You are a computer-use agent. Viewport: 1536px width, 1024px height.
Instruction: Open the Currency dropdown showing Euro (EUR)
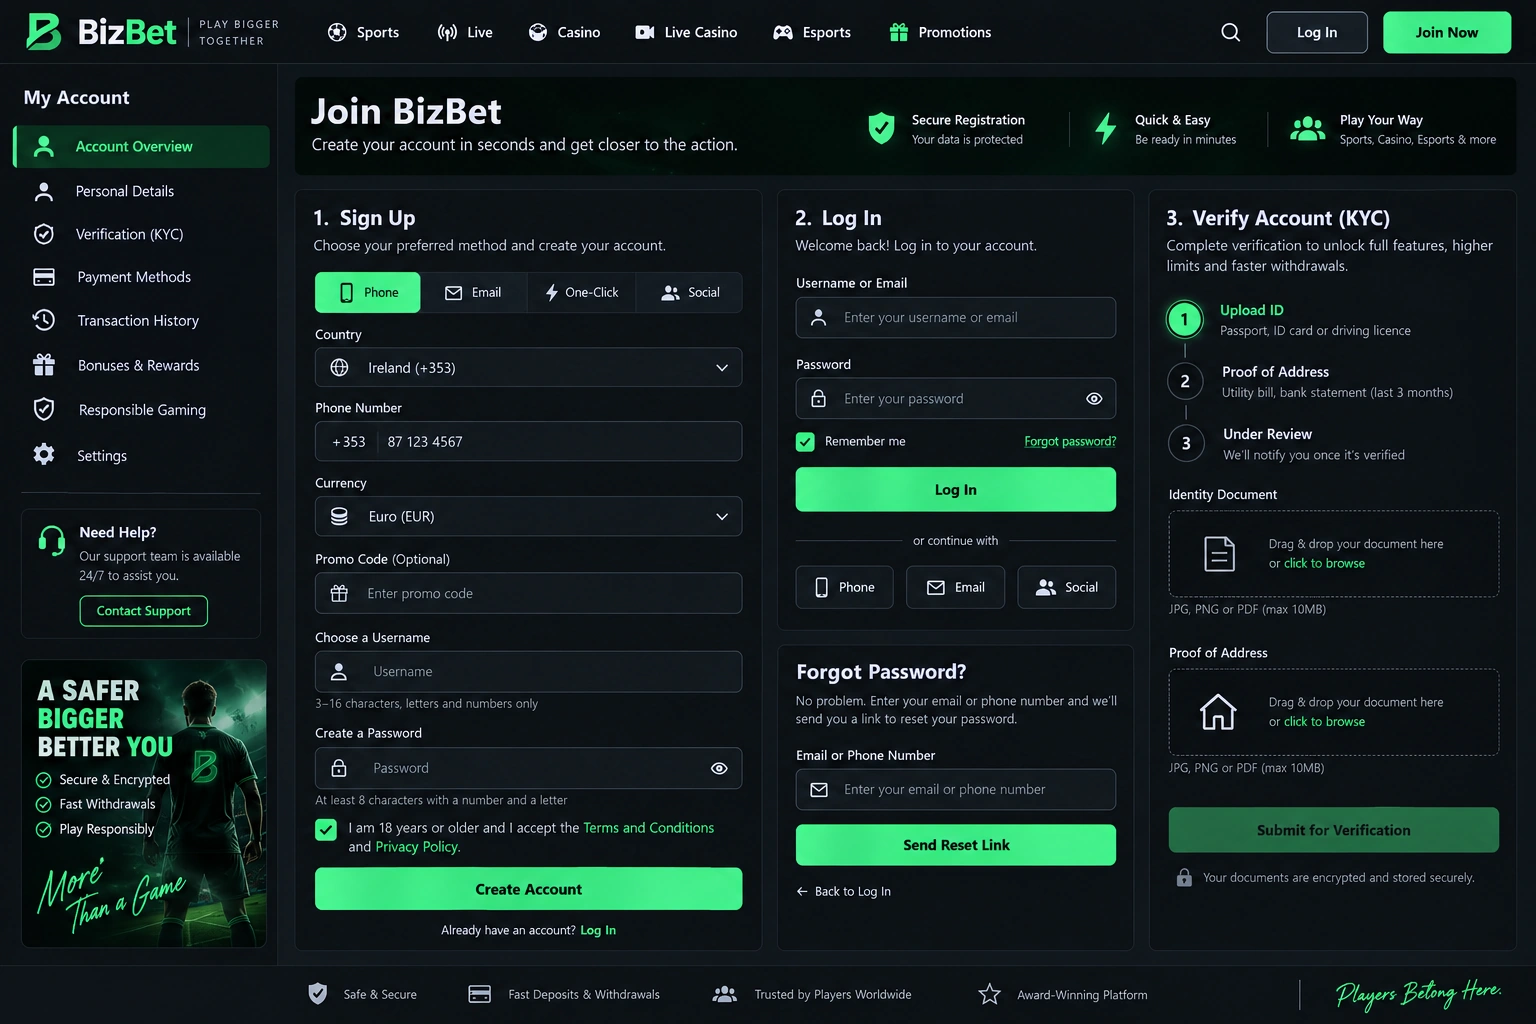pyautogui.click(x=528, y=517)
